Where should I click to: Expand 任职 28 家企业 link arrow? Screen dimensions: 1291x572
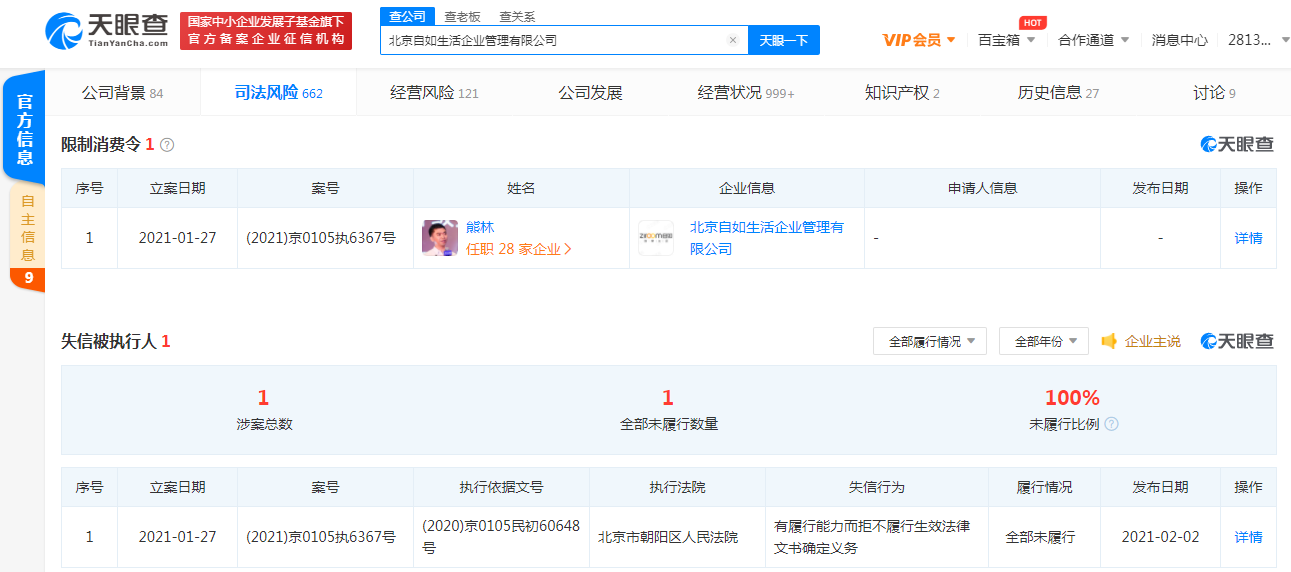pos(568,249)
